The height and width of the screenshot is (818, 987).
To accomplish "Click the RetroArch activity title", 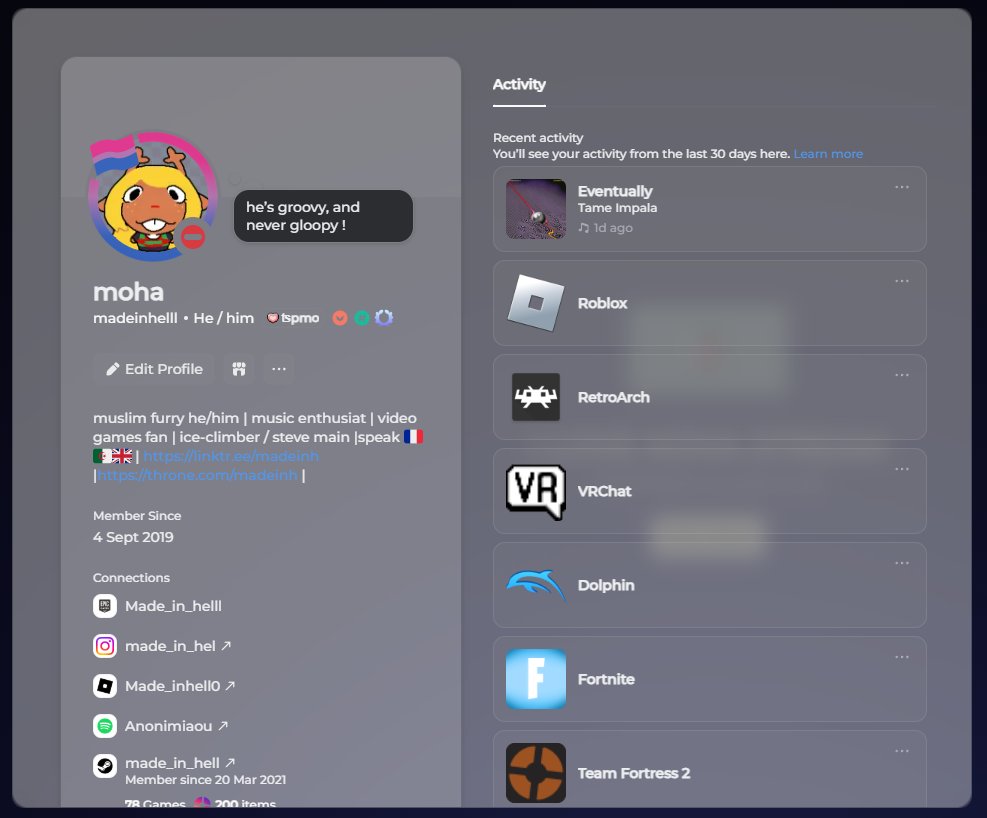I will coord(614,397).
